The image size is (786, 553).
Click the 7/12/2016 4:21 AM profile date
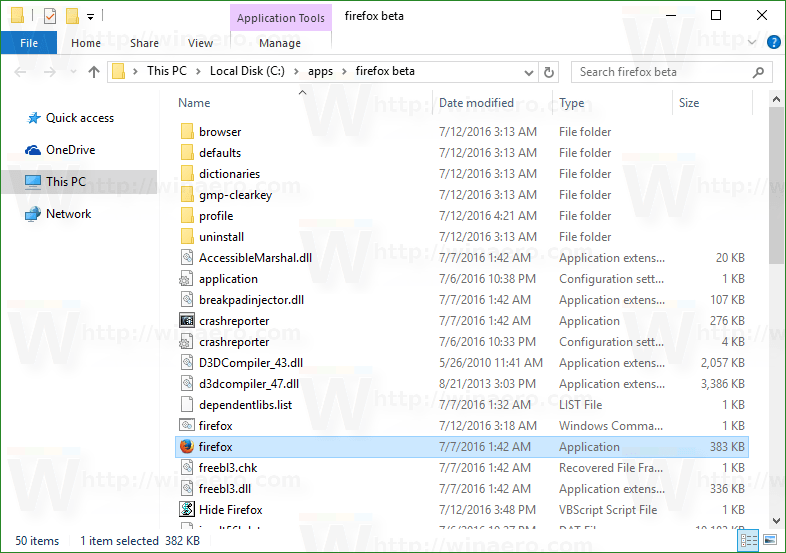[x=488, y=216]
